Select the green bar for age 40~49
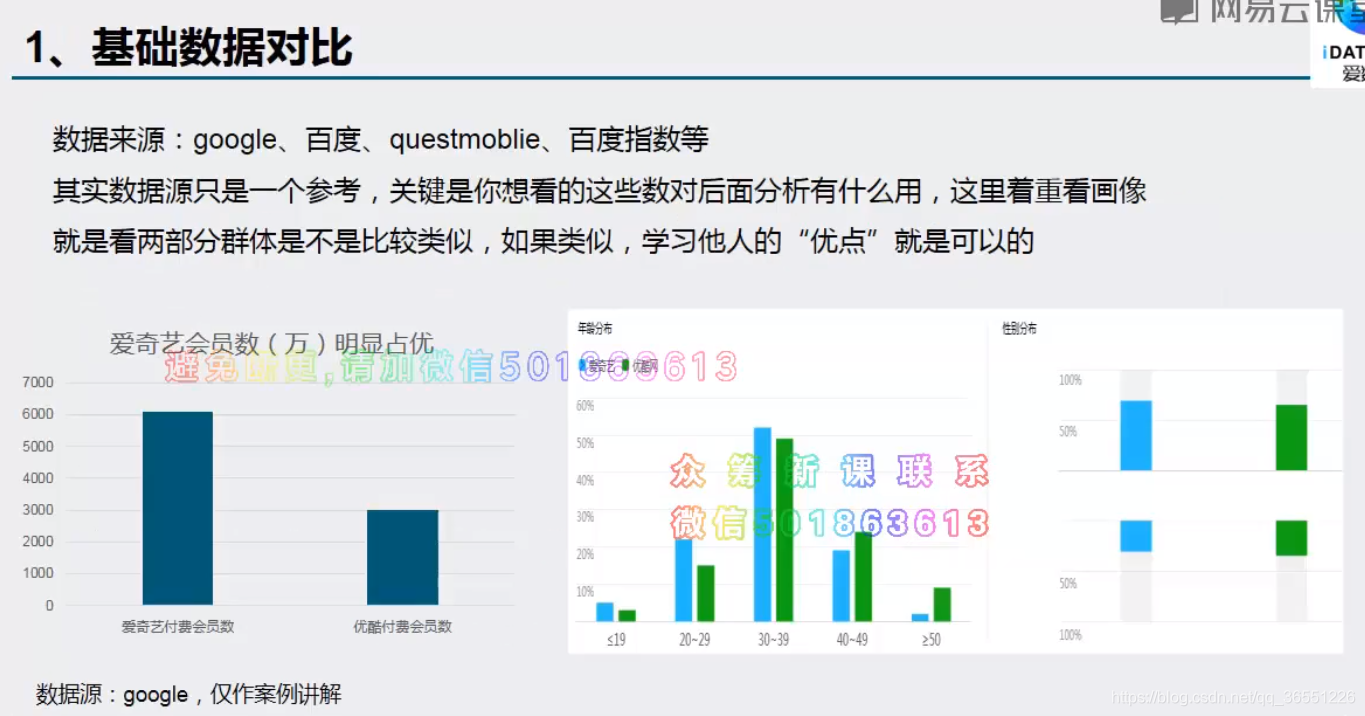 863,576
